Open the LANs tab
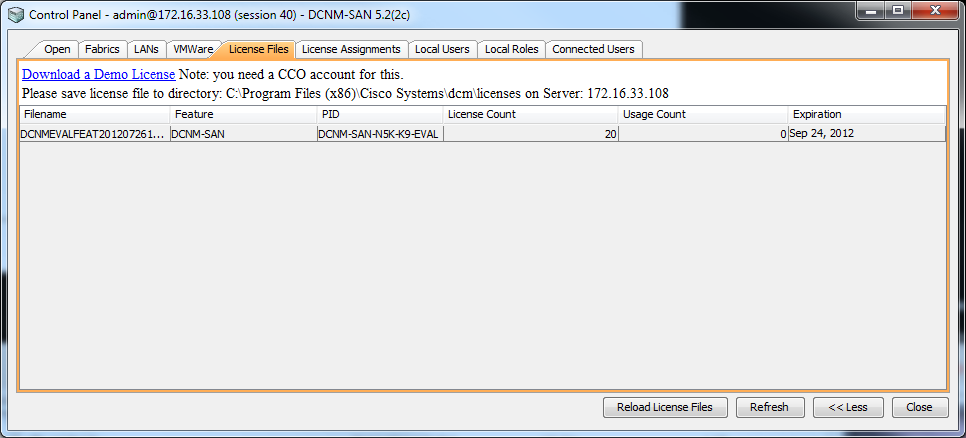 147,49
